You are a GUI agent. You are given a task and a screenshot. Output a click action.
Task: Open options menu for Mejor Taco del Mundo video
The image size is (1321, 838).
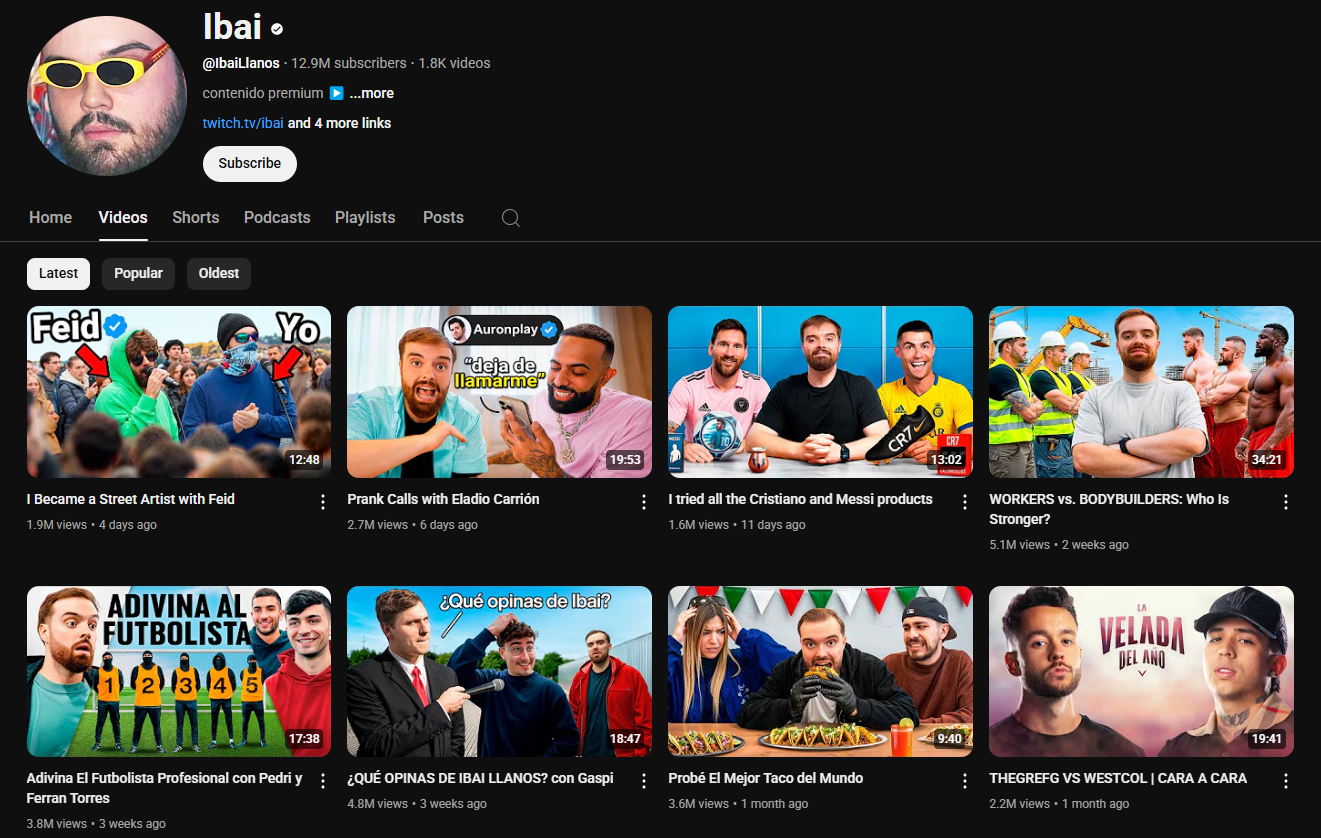[x=965, y=781]
